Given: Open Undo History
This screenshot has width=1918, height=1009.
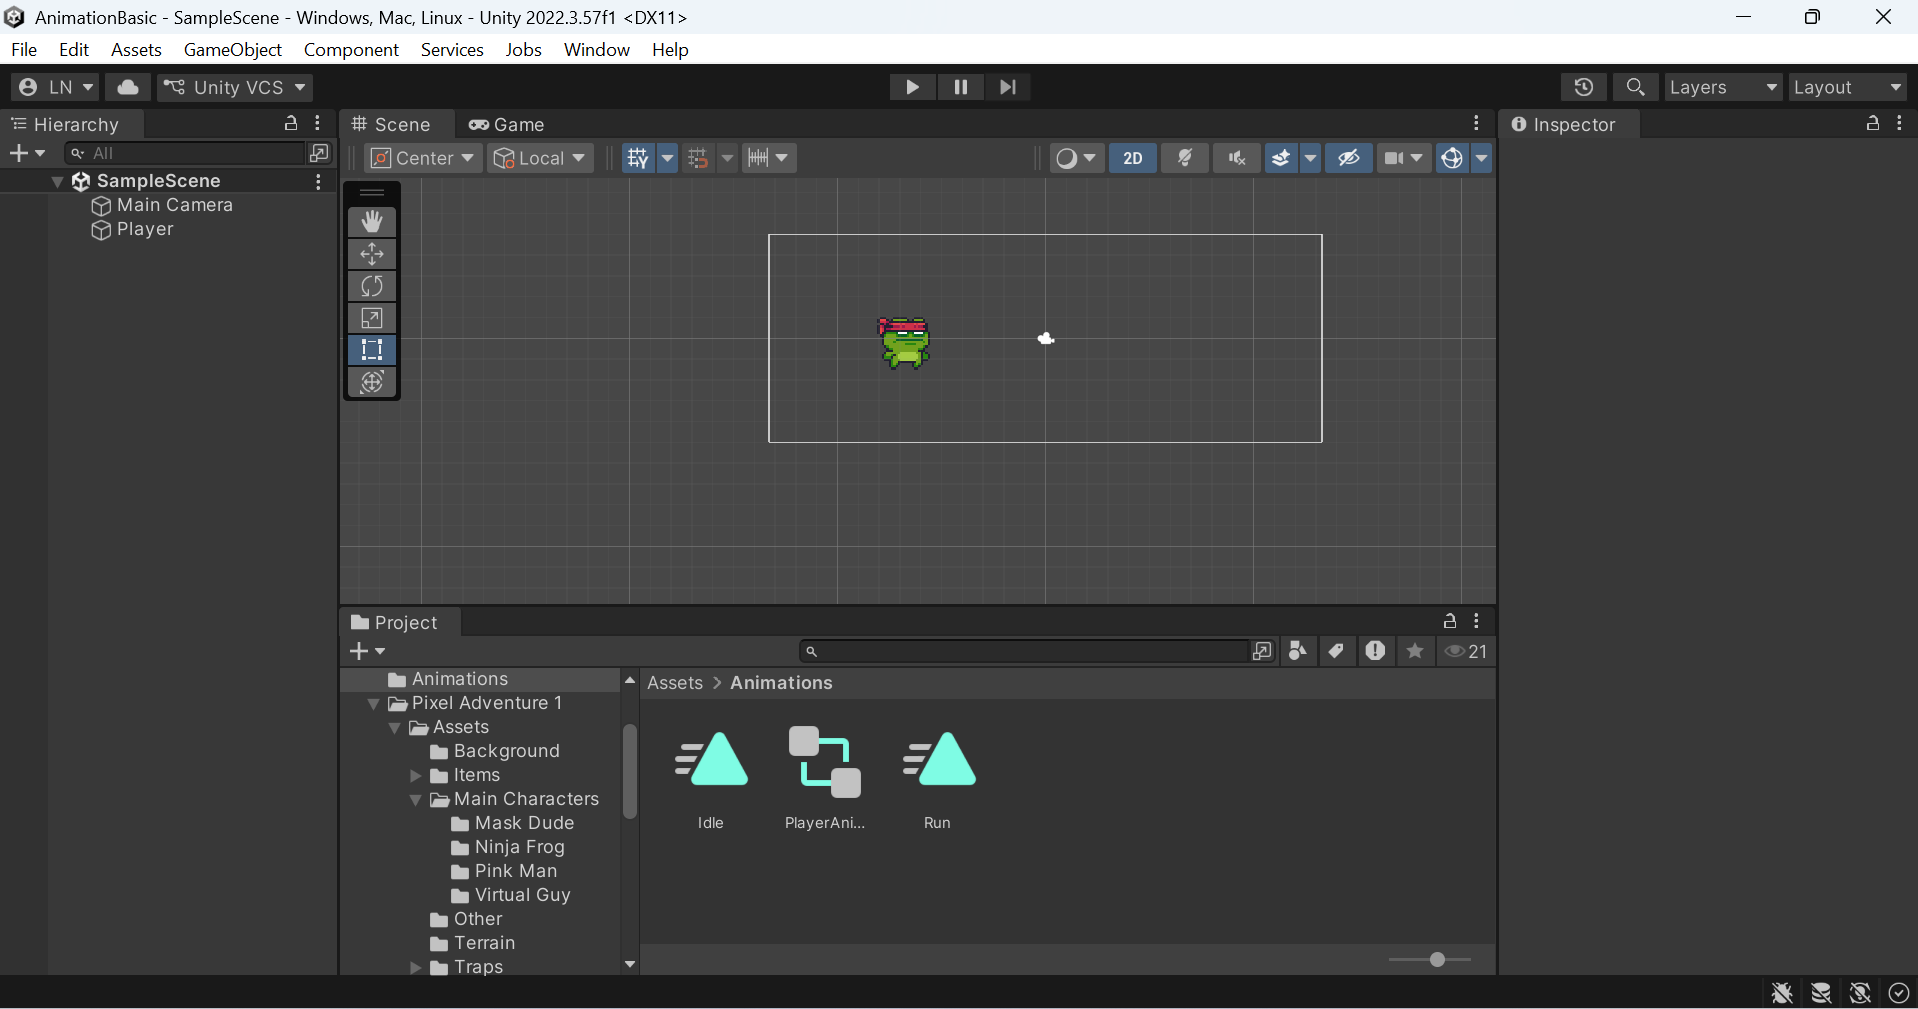Looking at the screenshot, I should 1584,87.
